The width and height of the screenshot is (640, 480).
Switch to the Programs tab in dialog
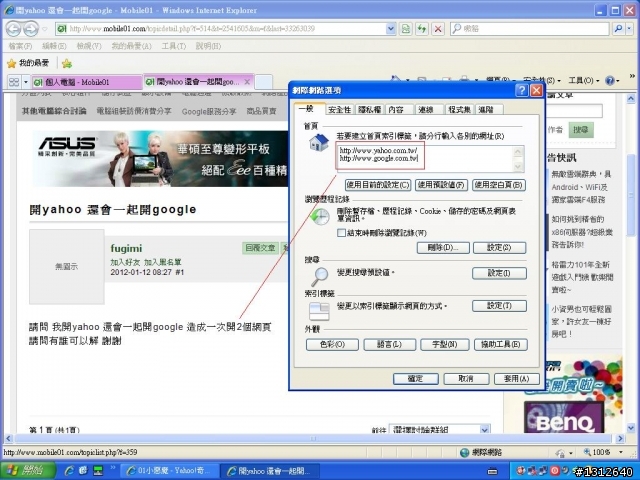tap(459, 109)
